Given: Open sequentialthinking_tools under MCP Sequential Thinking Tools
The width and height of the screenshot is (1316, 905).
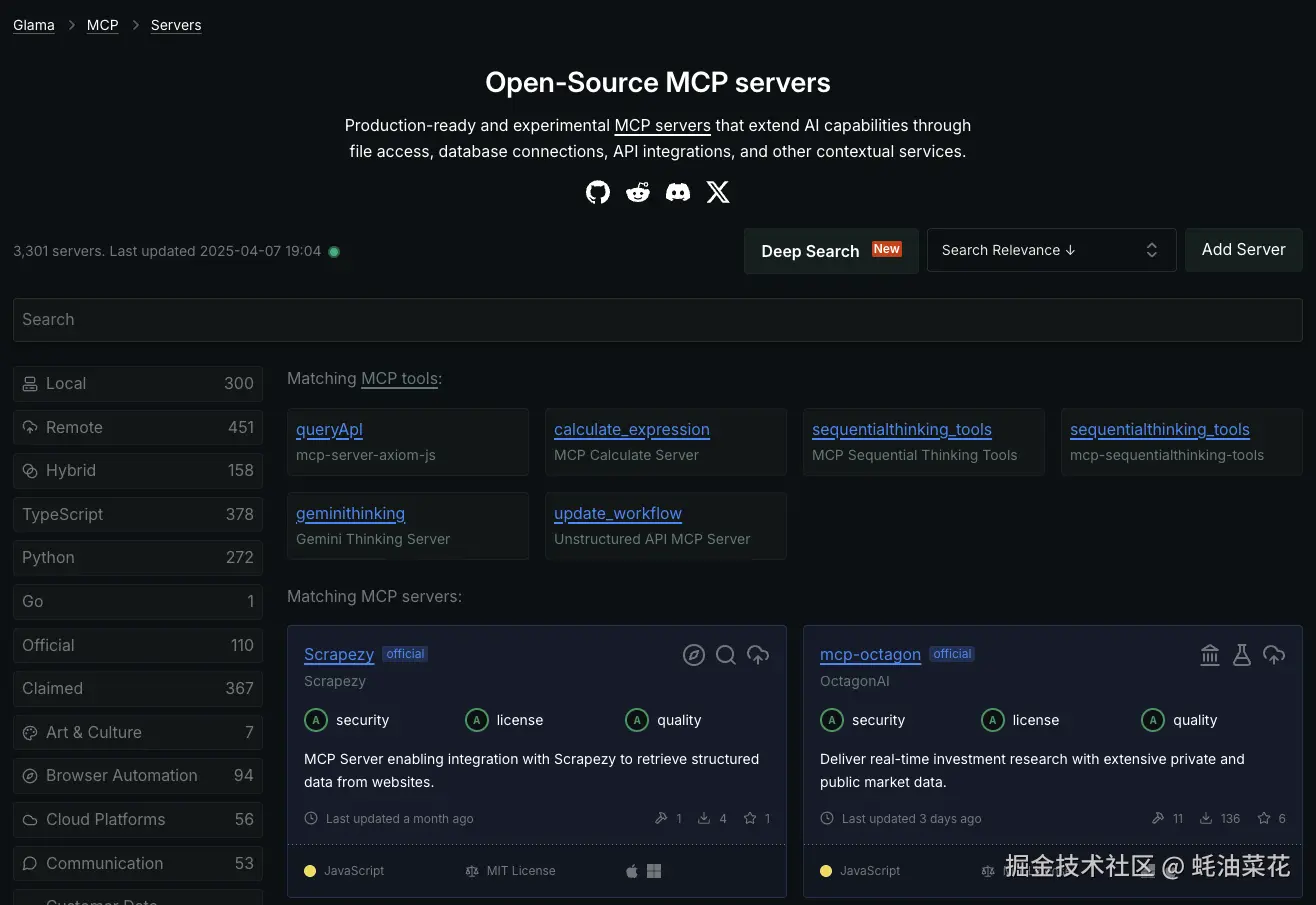Looking at the screenshot, I should coord(902,430).
